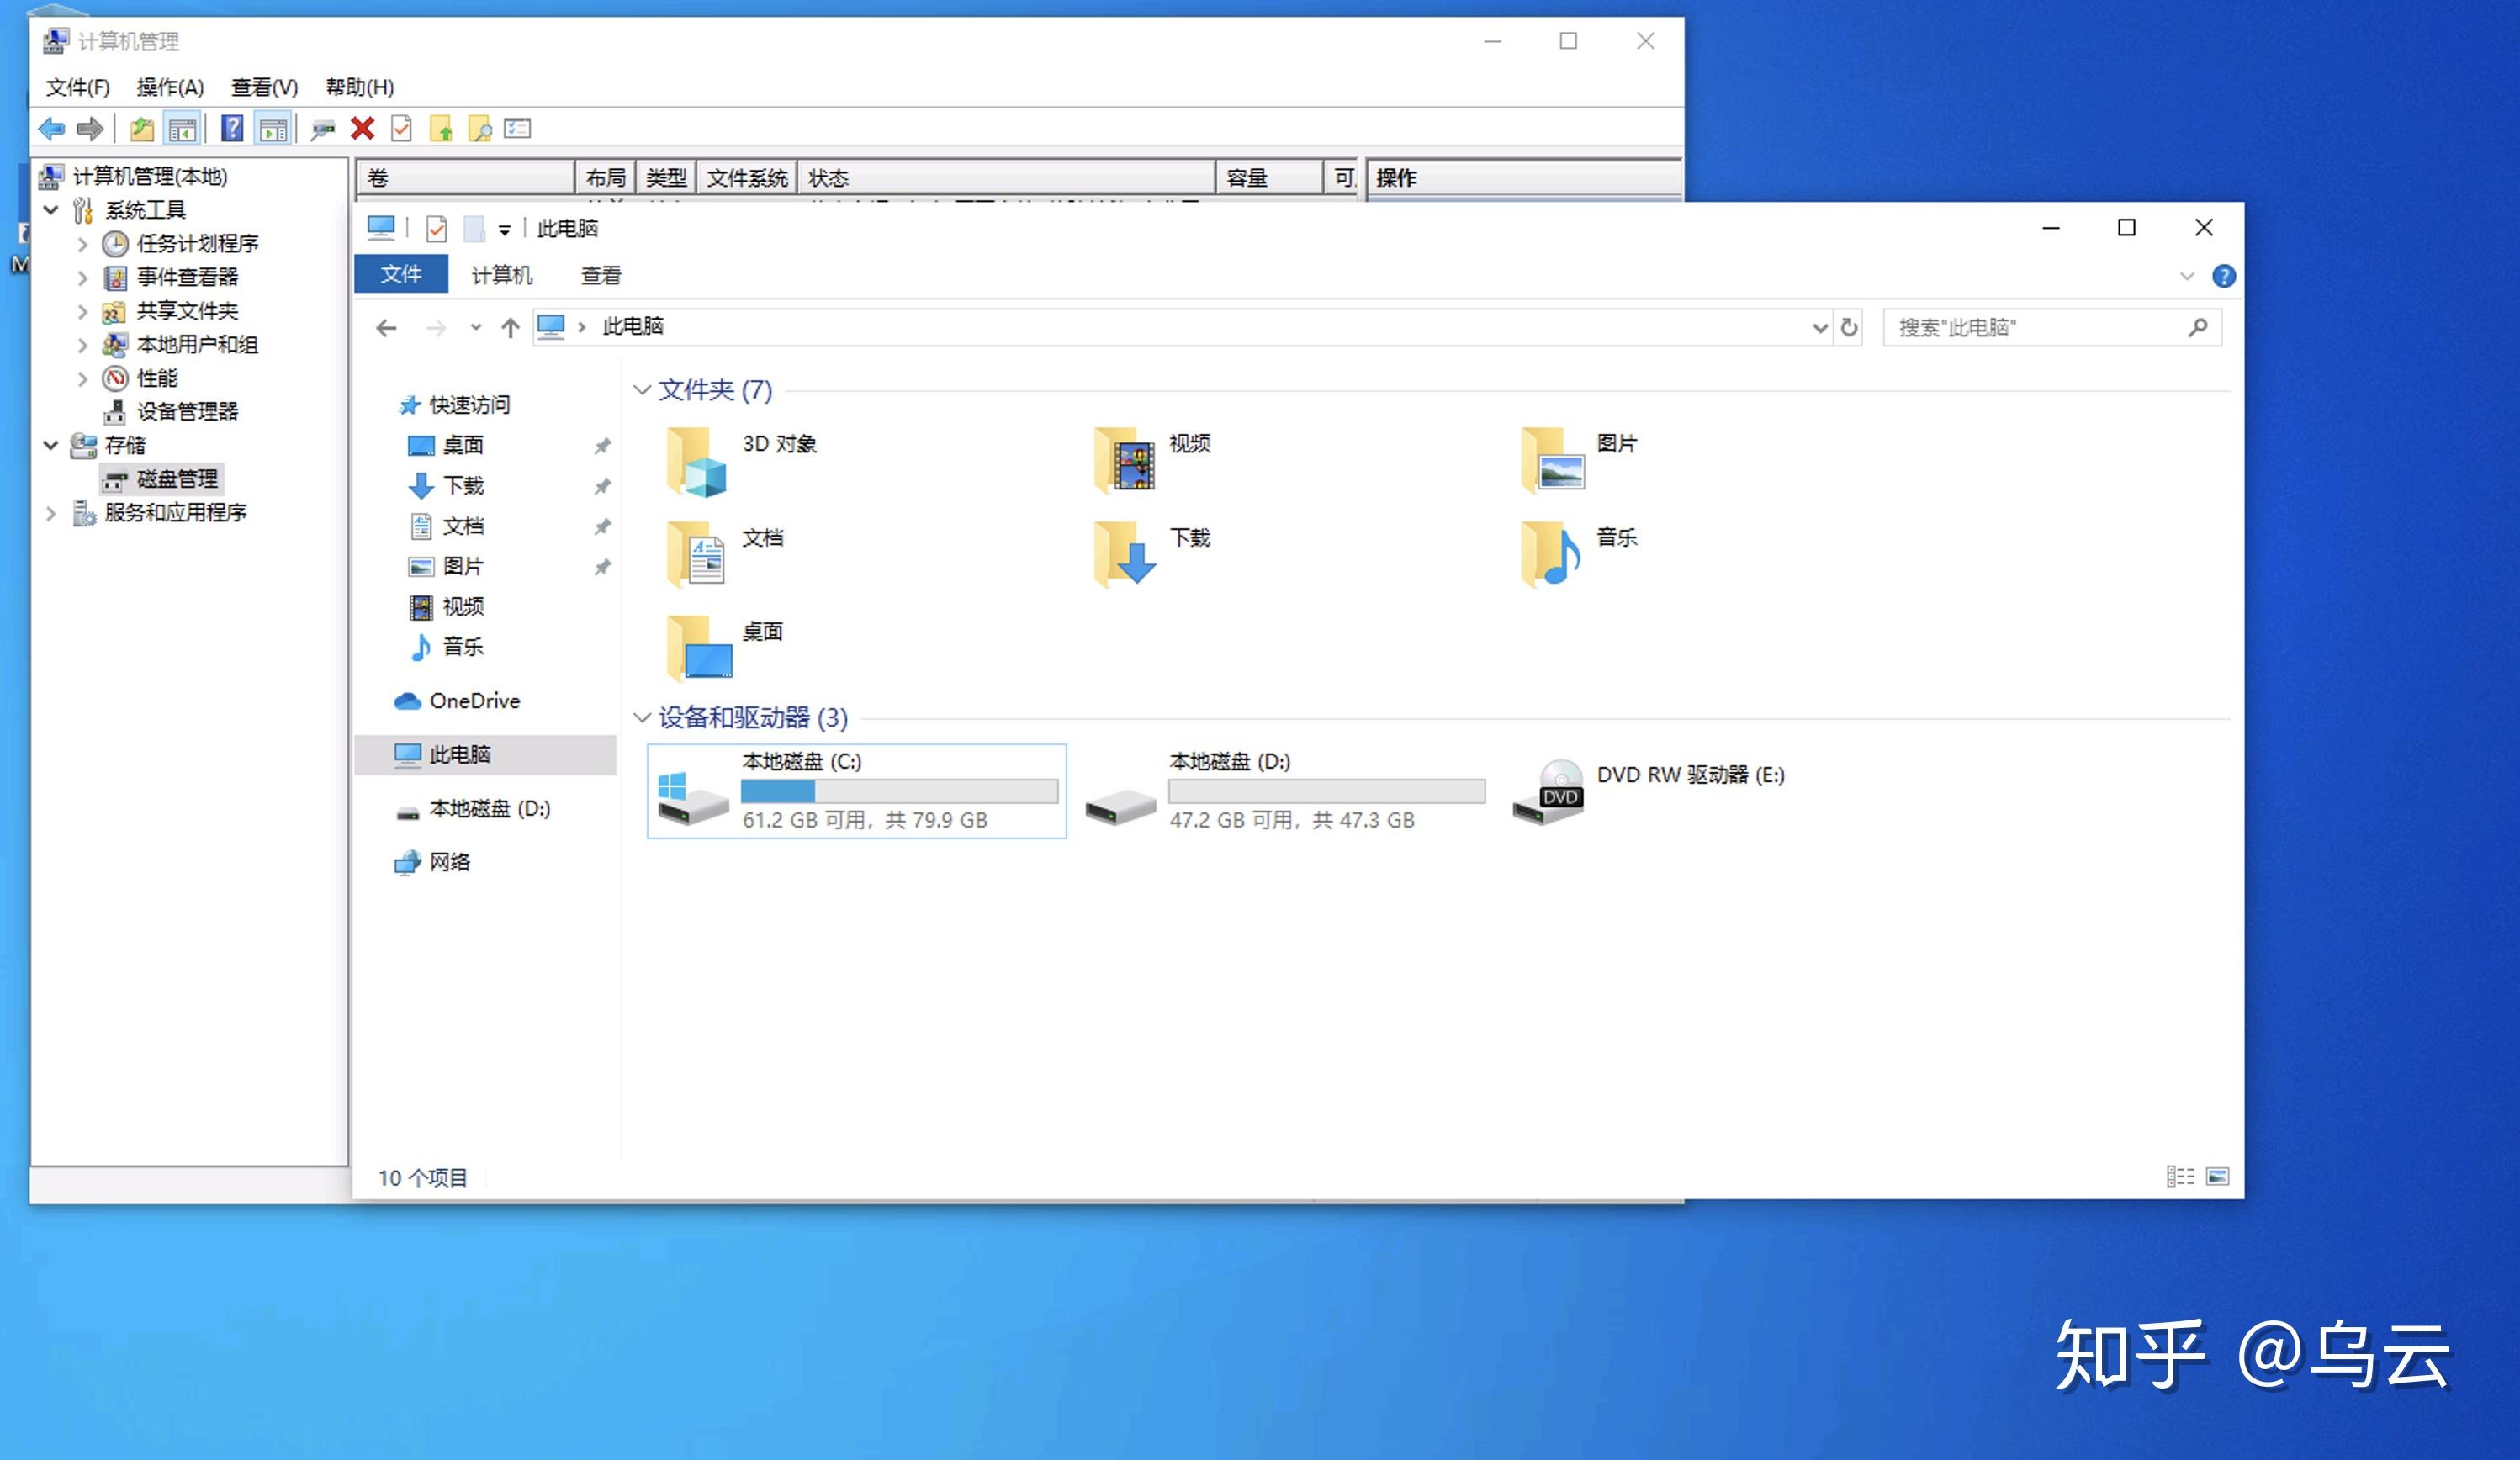Collapse the 系统工具 tree branch
Screen dimensions: 2520x1460
[51, 210]
